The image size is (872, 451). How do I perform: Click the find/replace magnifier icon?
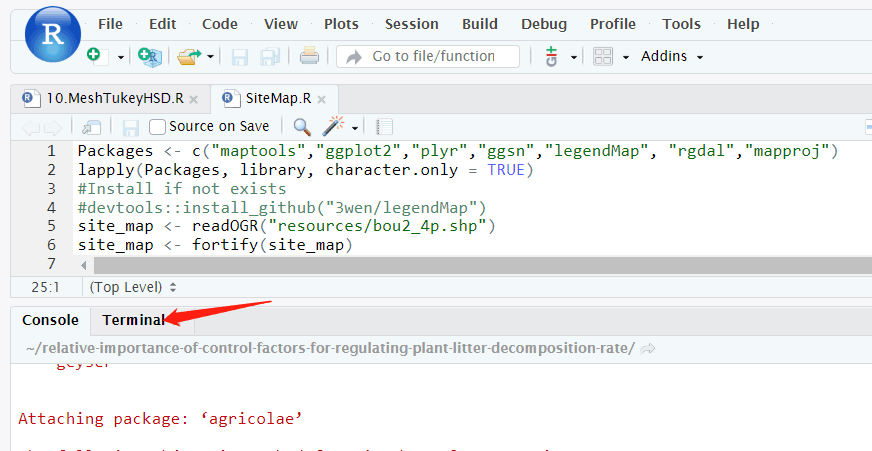[301, 127]
